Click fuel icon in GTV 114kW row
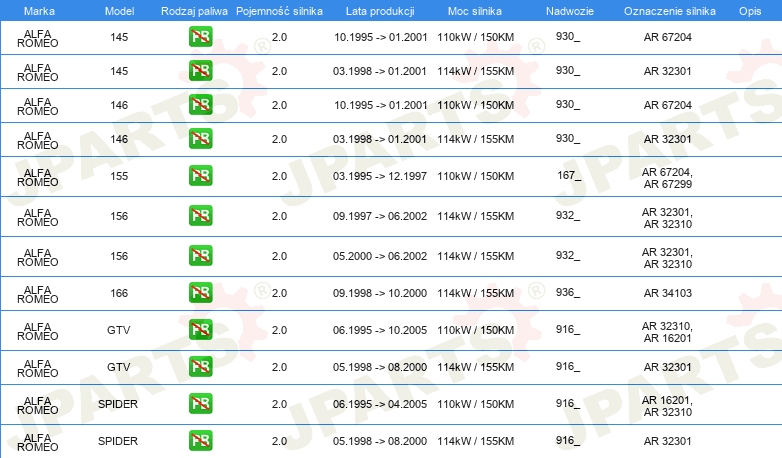 pos(200,367)
